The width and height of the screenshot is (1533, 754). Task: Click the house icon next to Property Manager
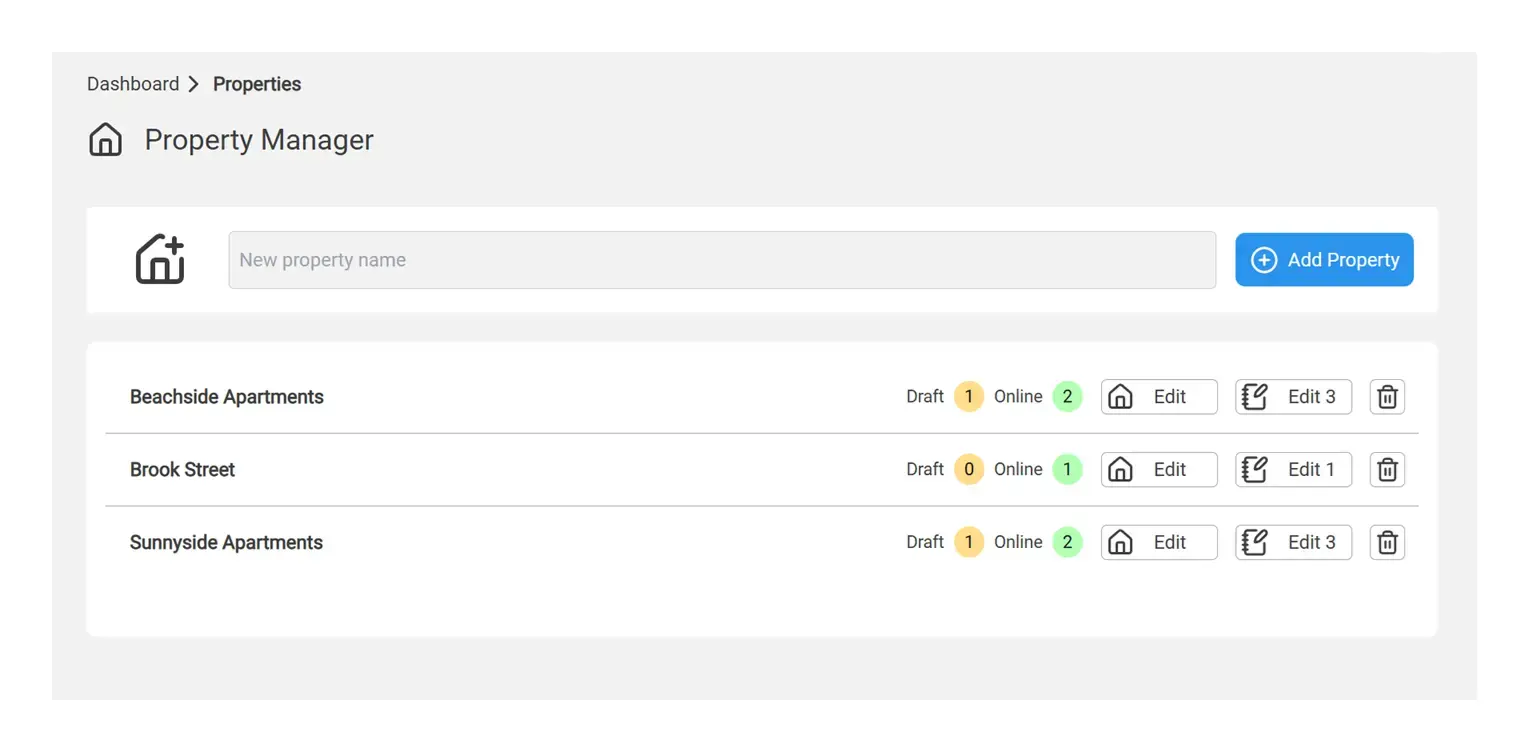105,139
